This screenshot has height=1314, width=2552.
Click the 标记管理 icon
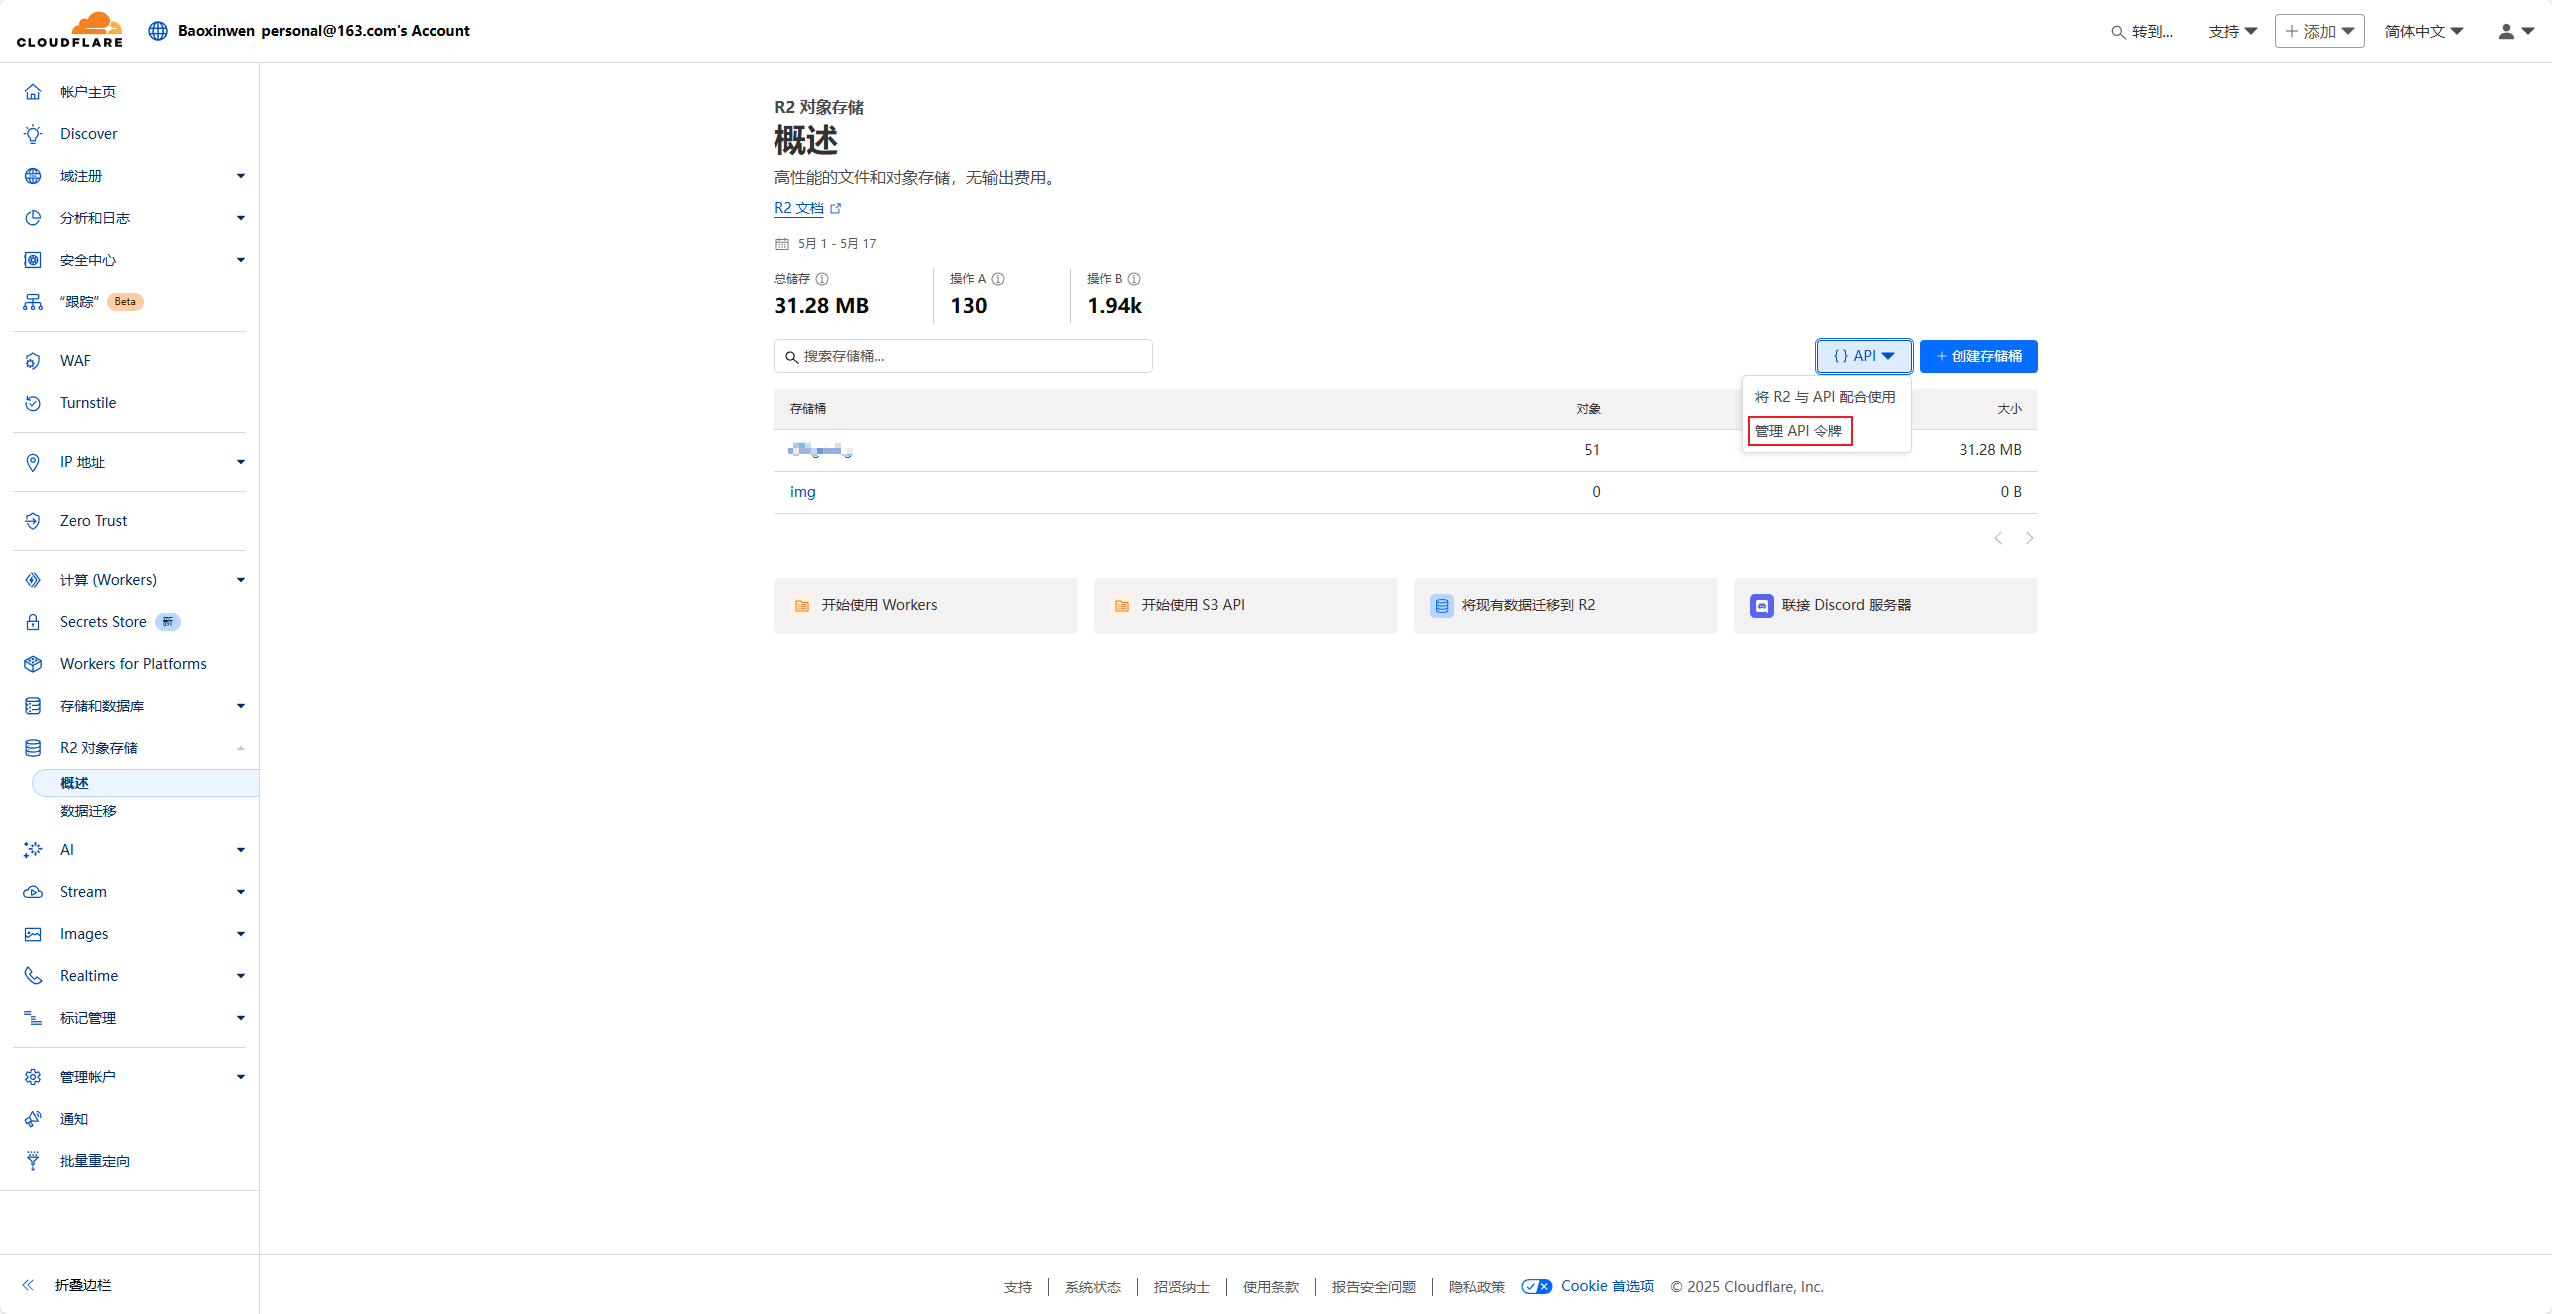pos(33,1018)
